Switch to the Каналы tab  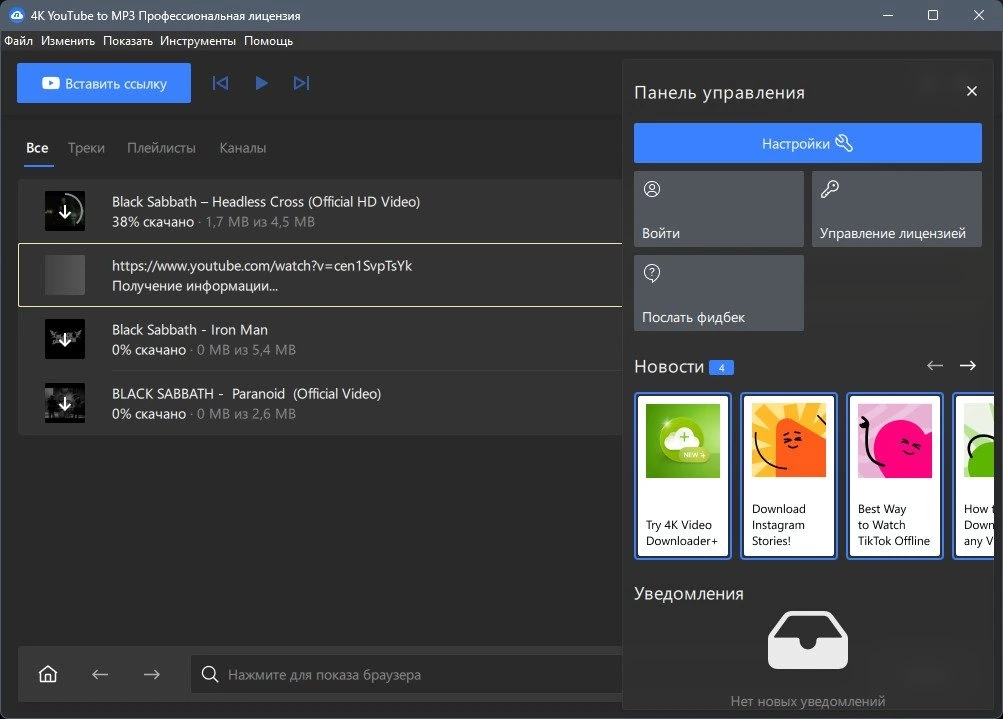pos(242,148)
